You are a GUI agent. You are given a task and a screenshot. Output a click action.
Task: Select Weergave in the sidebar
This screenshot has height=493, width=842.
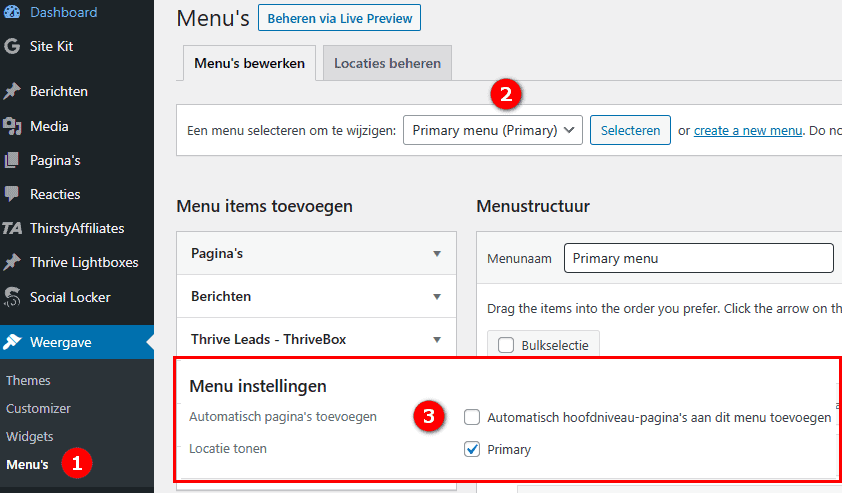pos(77,342)
